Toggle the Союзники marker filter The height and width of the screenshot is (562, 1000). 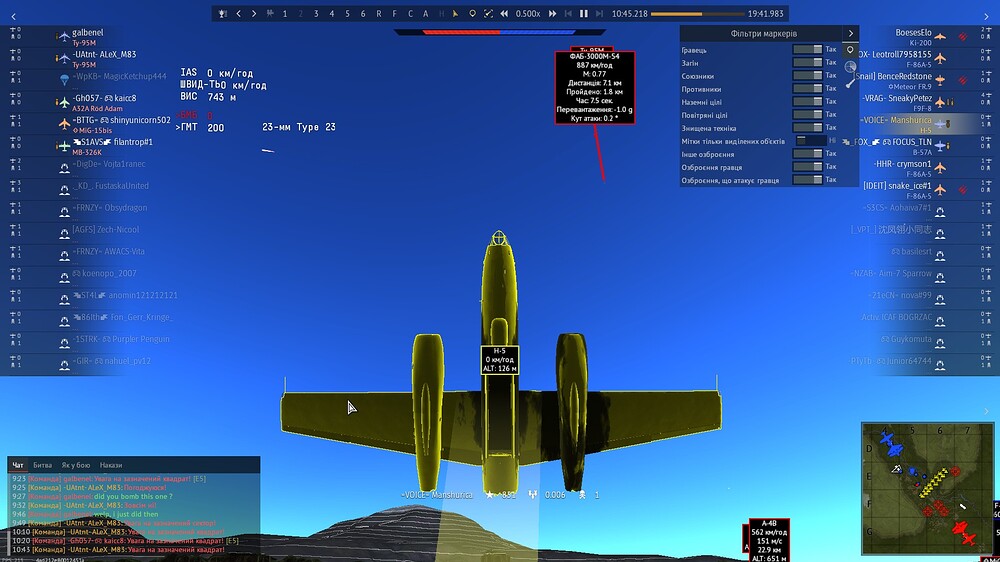pyautogui.click(x=807, y=75)
